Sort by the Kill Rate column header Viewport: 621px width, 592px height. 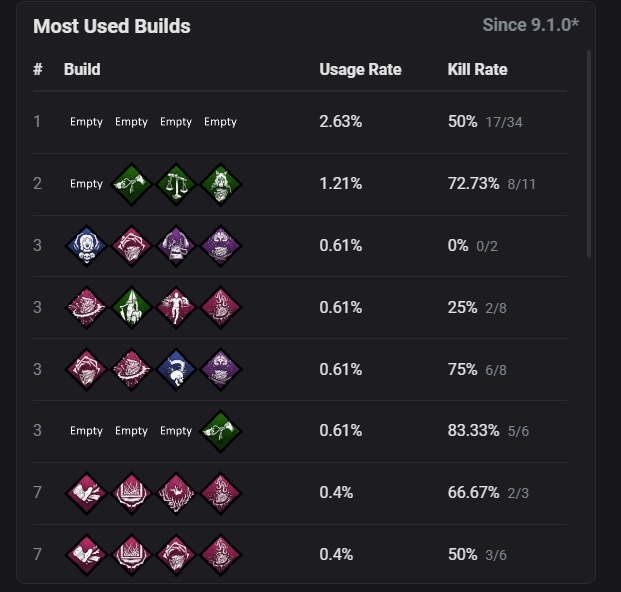point(478,70)
